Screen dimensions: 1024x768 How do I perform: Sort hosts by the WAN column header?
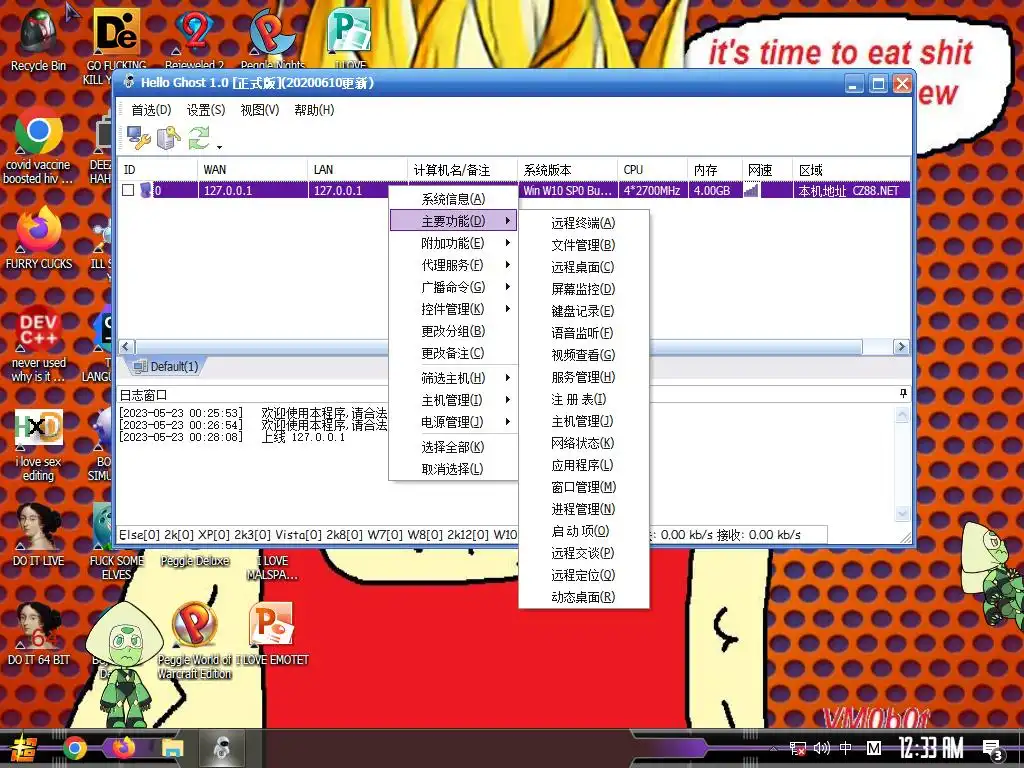pyautogui.click(x=252, y=170)
